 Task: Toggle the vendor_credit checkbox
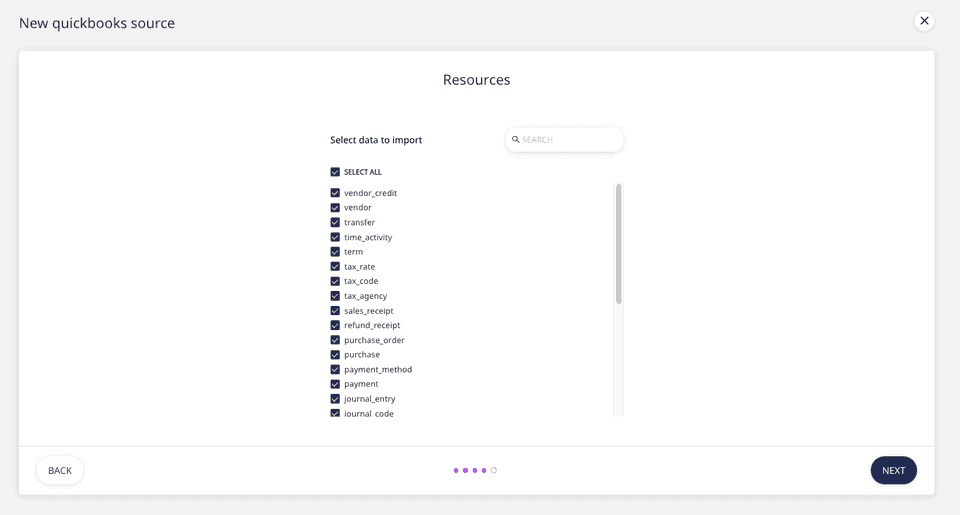[x=335, y=193]
